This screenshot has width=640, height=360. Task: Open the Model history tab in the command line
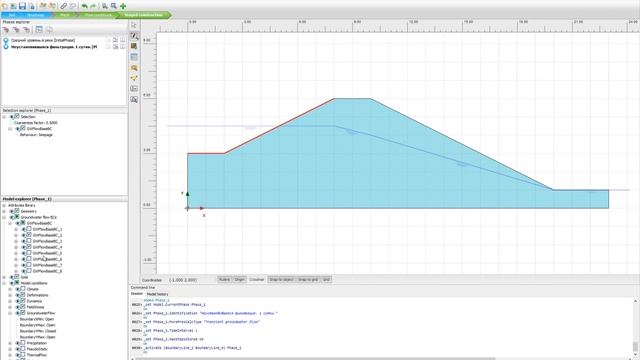point(157,294)
